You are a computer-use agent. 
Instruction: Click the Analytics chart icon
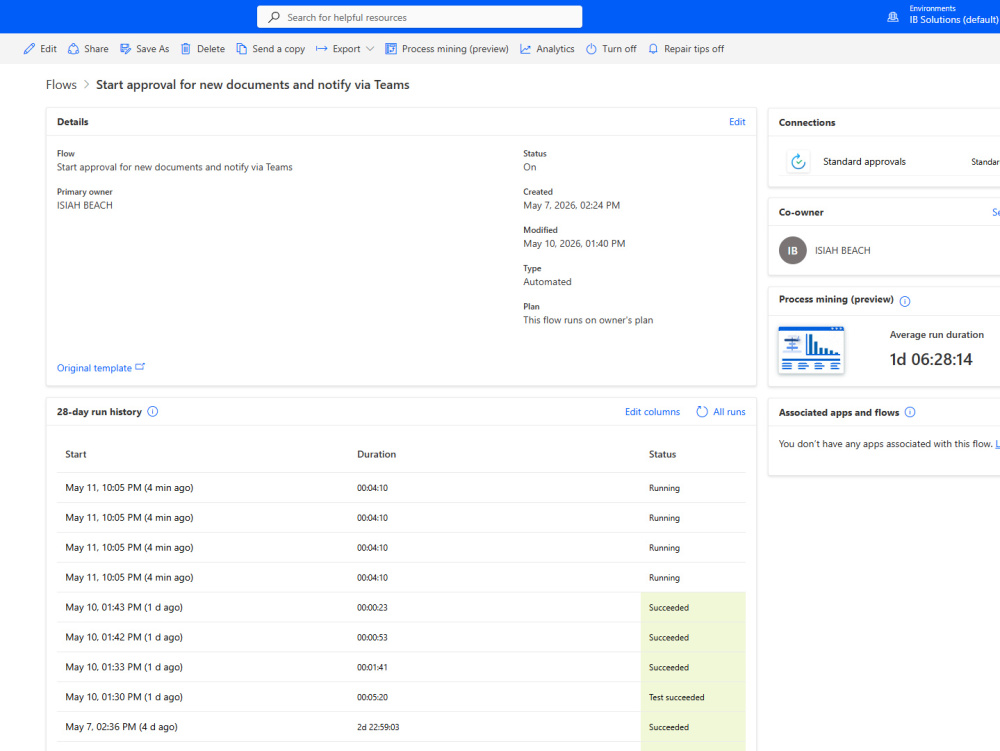click(526, 49)
